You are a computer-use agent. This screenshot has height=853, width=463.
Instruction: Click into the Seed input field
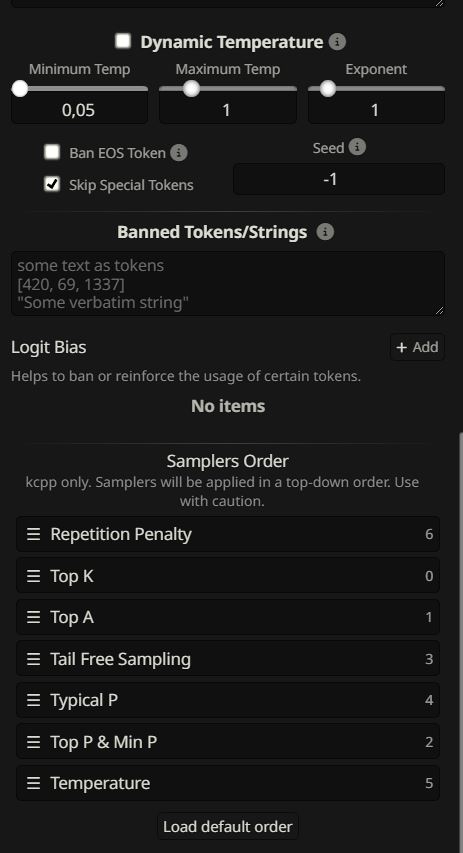pos(339,179)
